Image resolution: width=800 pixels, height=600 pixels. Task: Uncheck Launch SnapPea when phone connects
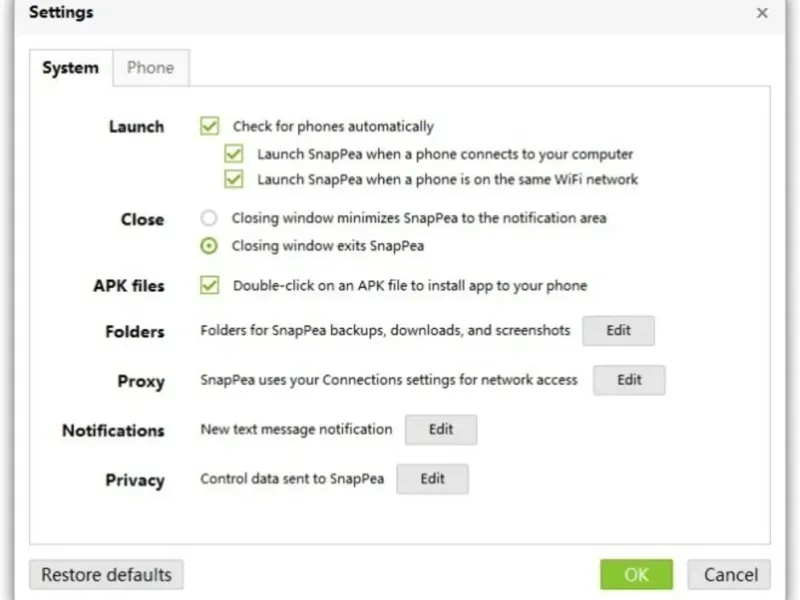[234, 154]
